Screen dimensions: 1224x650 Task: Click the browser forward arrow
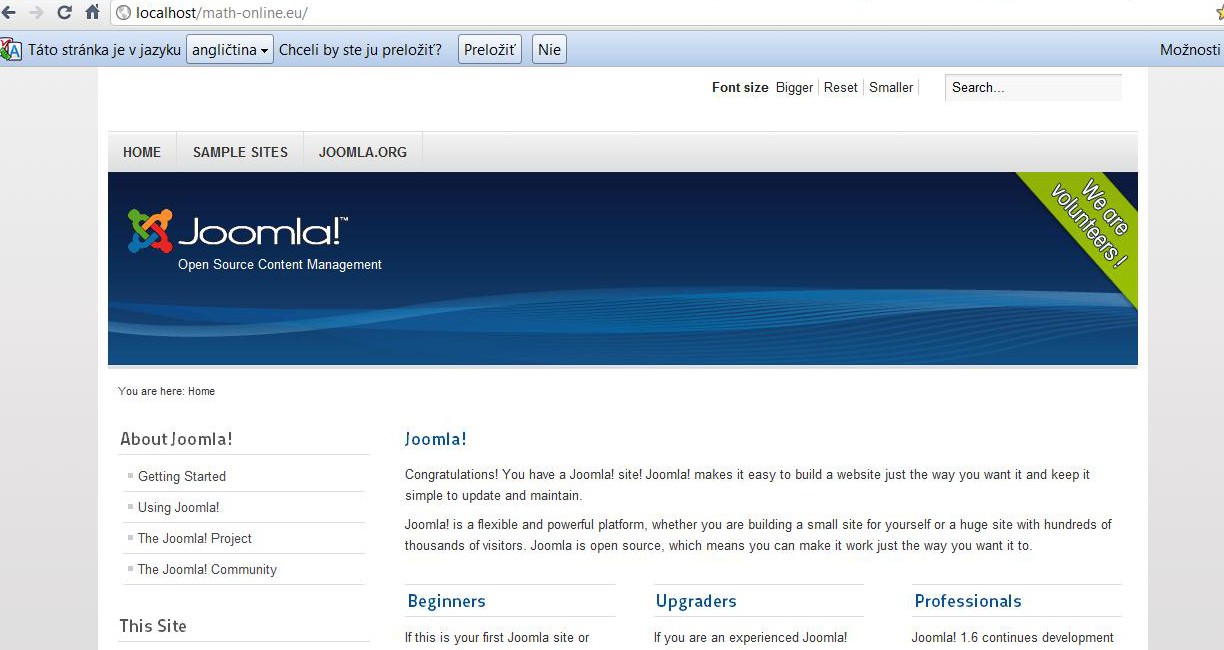[36, 13]
